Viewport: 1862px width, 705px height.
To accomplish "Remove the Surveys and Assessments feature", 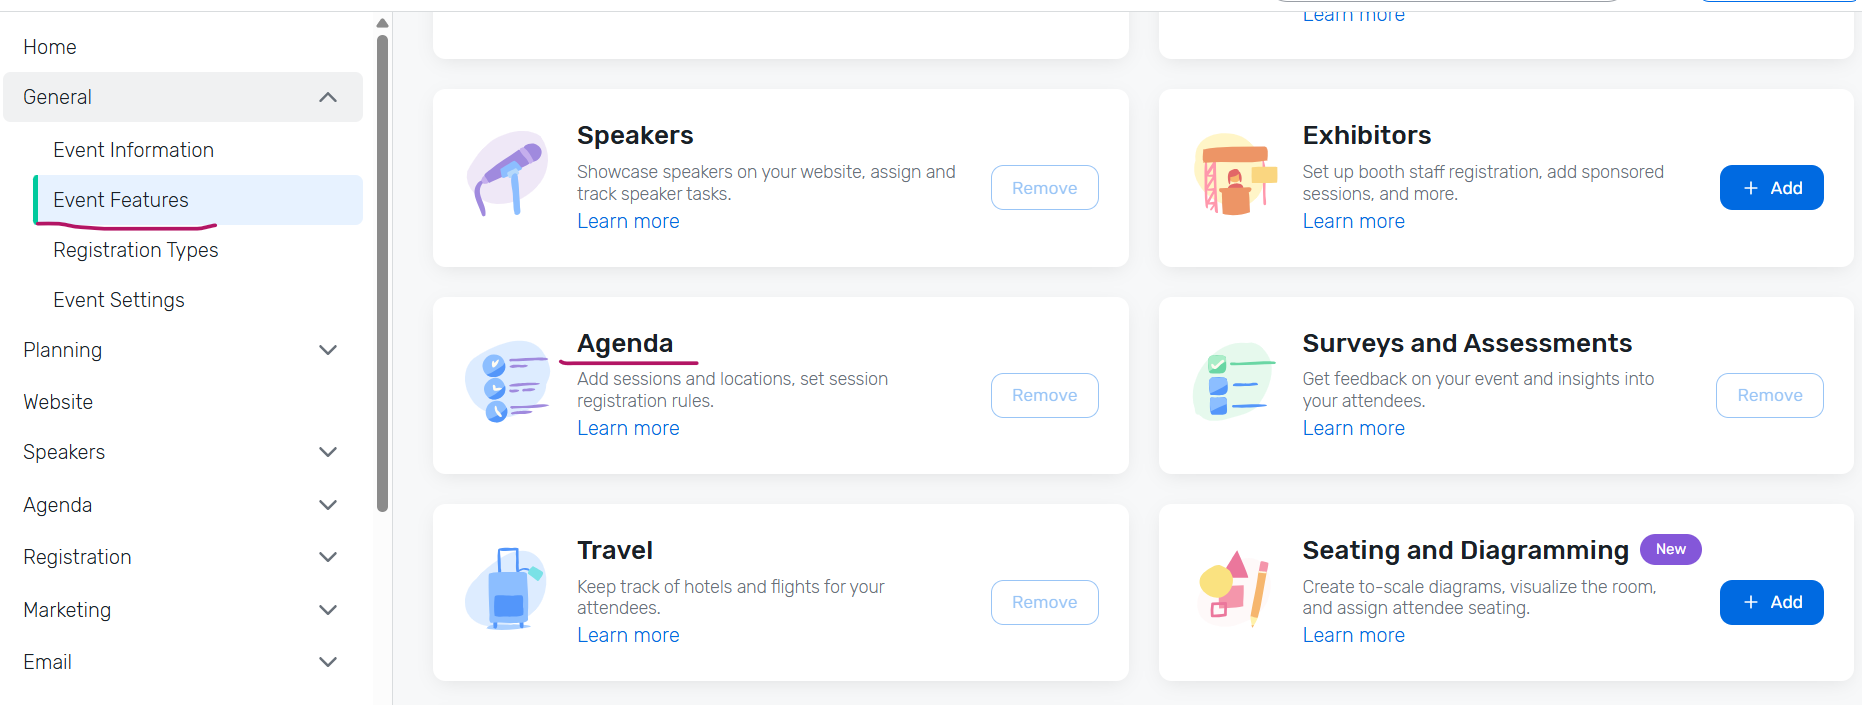I will pyautogui.click(x=1769, y=395).
